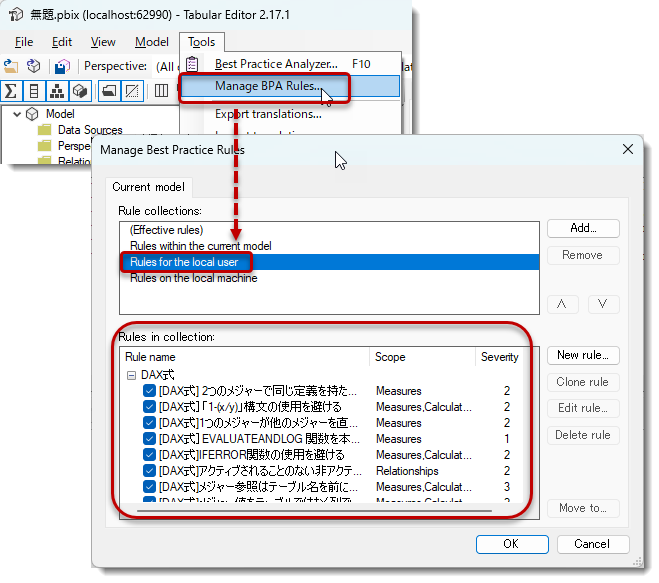Click the Cancel button

(x=593, y=544)
